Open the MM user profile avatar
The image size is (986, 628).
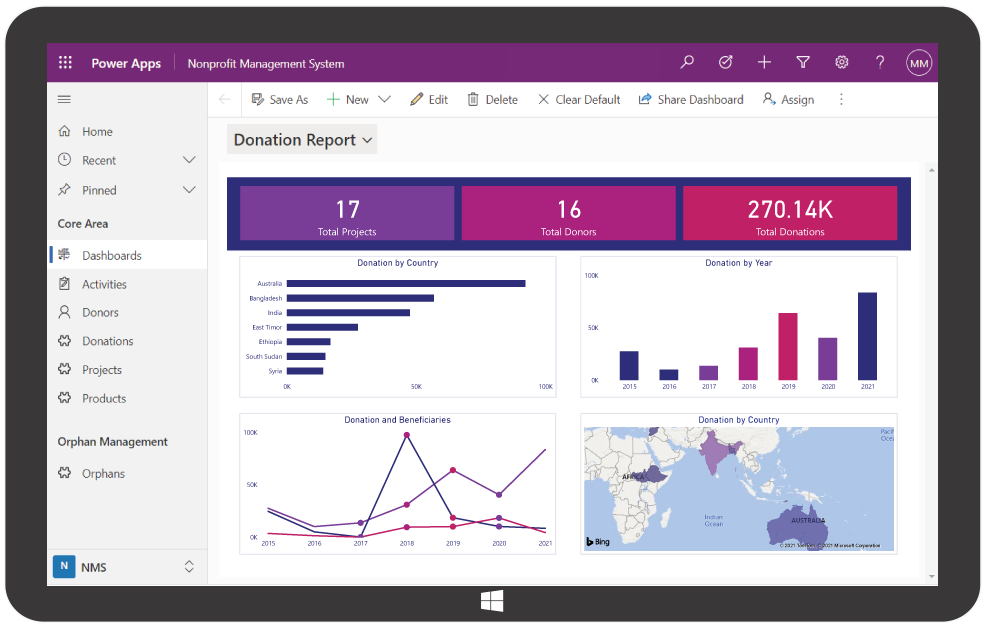919,63
